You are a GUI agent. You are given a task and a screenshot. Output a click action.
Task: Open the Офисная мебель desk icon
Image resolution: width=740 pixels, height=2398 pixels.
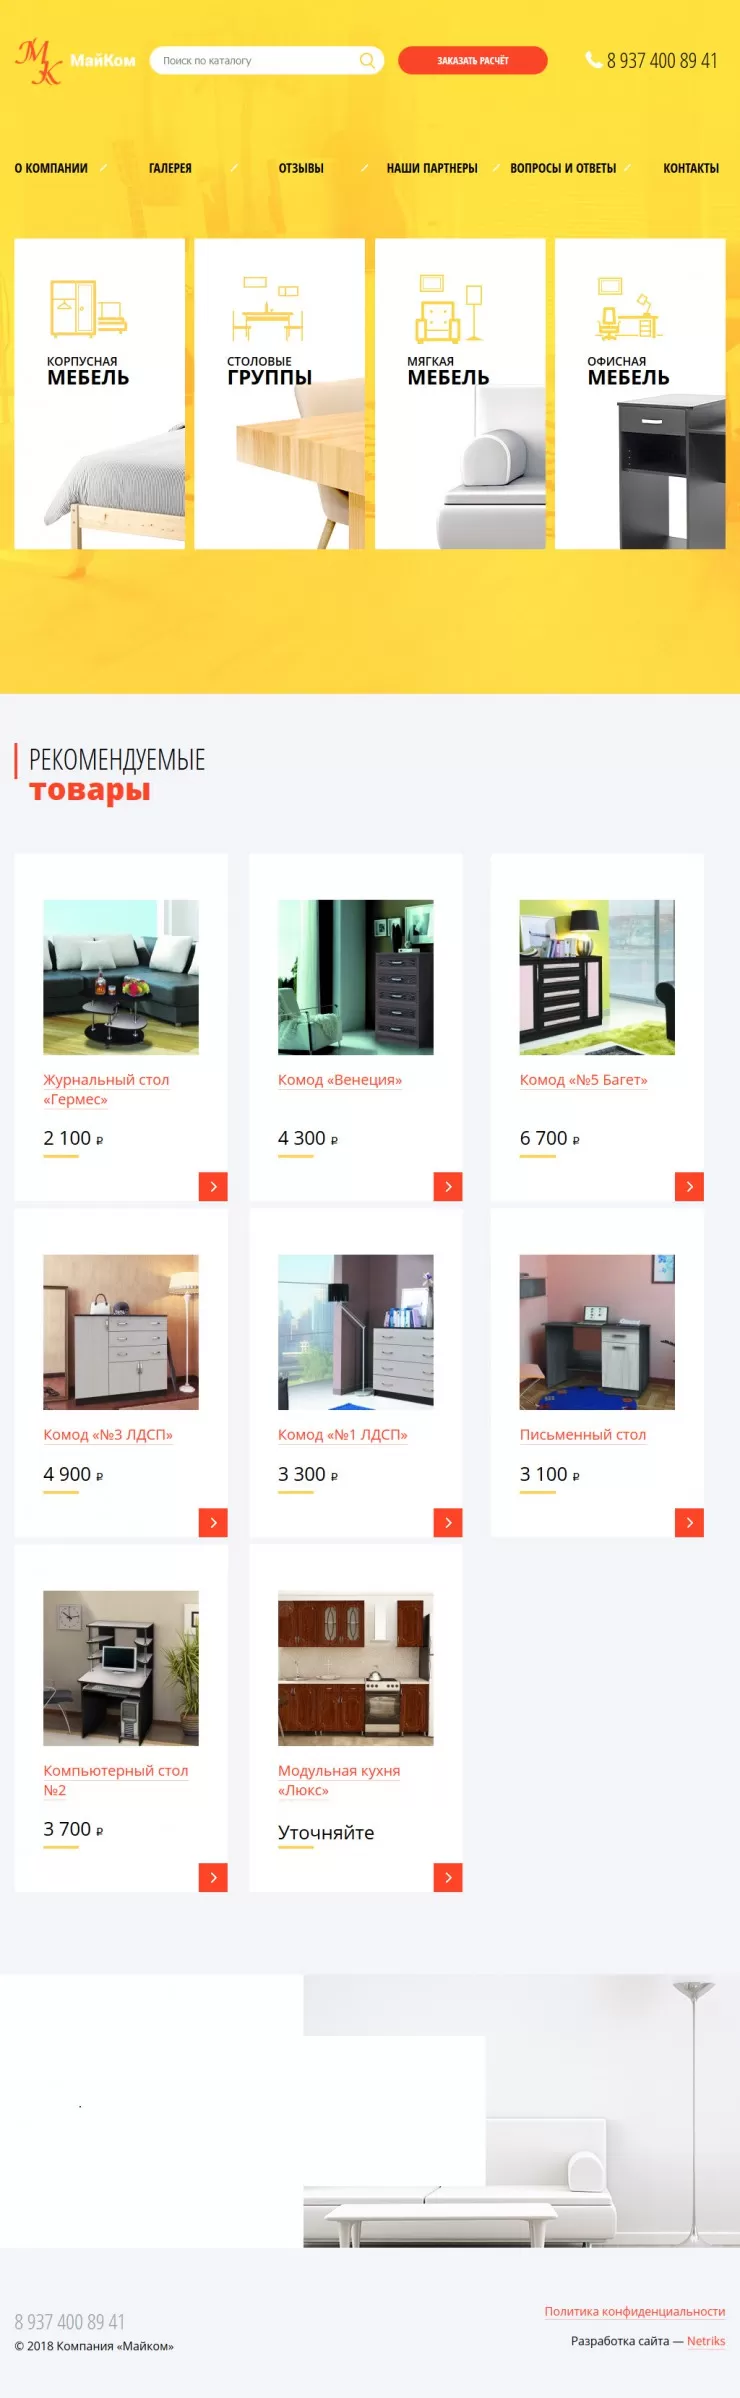point(628,308)
